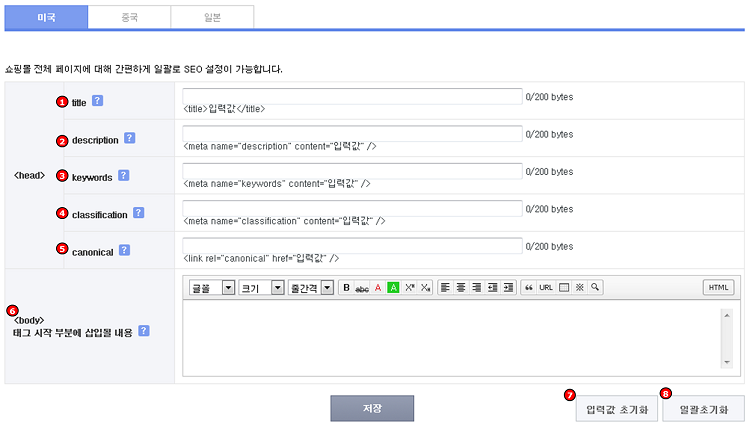The image size is (750, 426).
Task: Center align text in editor
Action: [x=461, y=288]
